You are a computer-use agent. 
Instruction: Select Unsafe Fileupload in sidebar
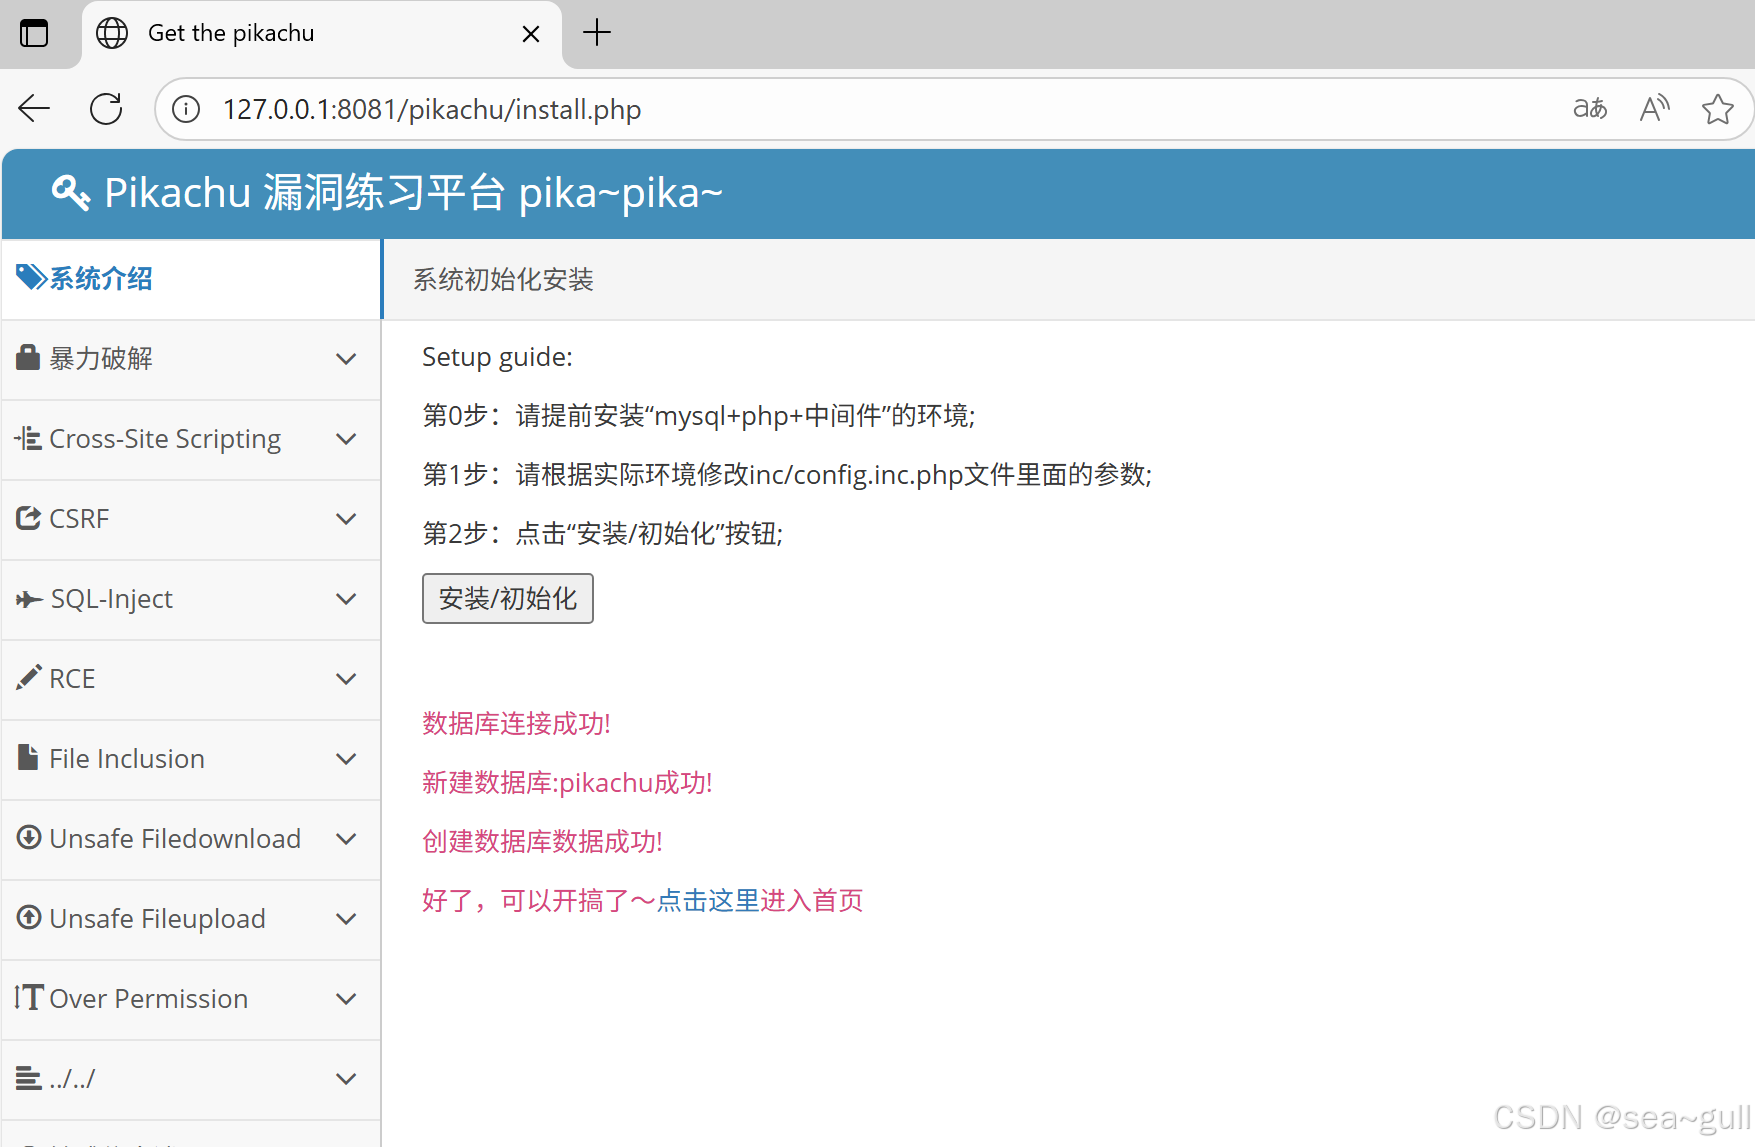click(191, 919)
